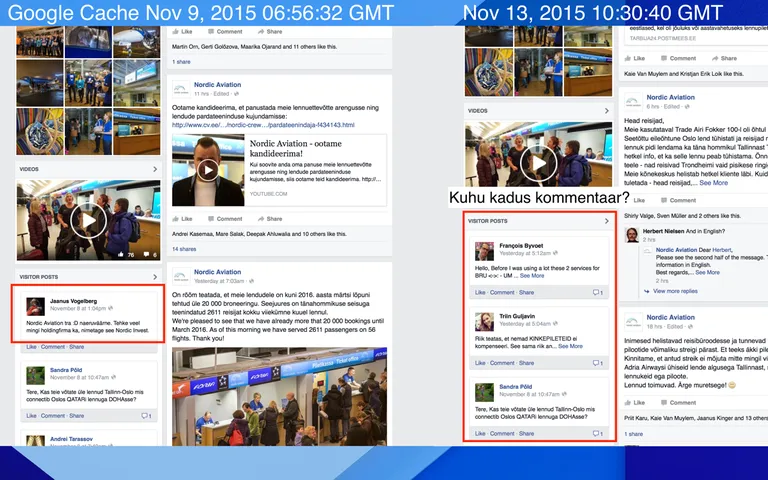Like Jaanus Vogelberg's visitor post
The image size is (768, 480).
coord(31,347)
